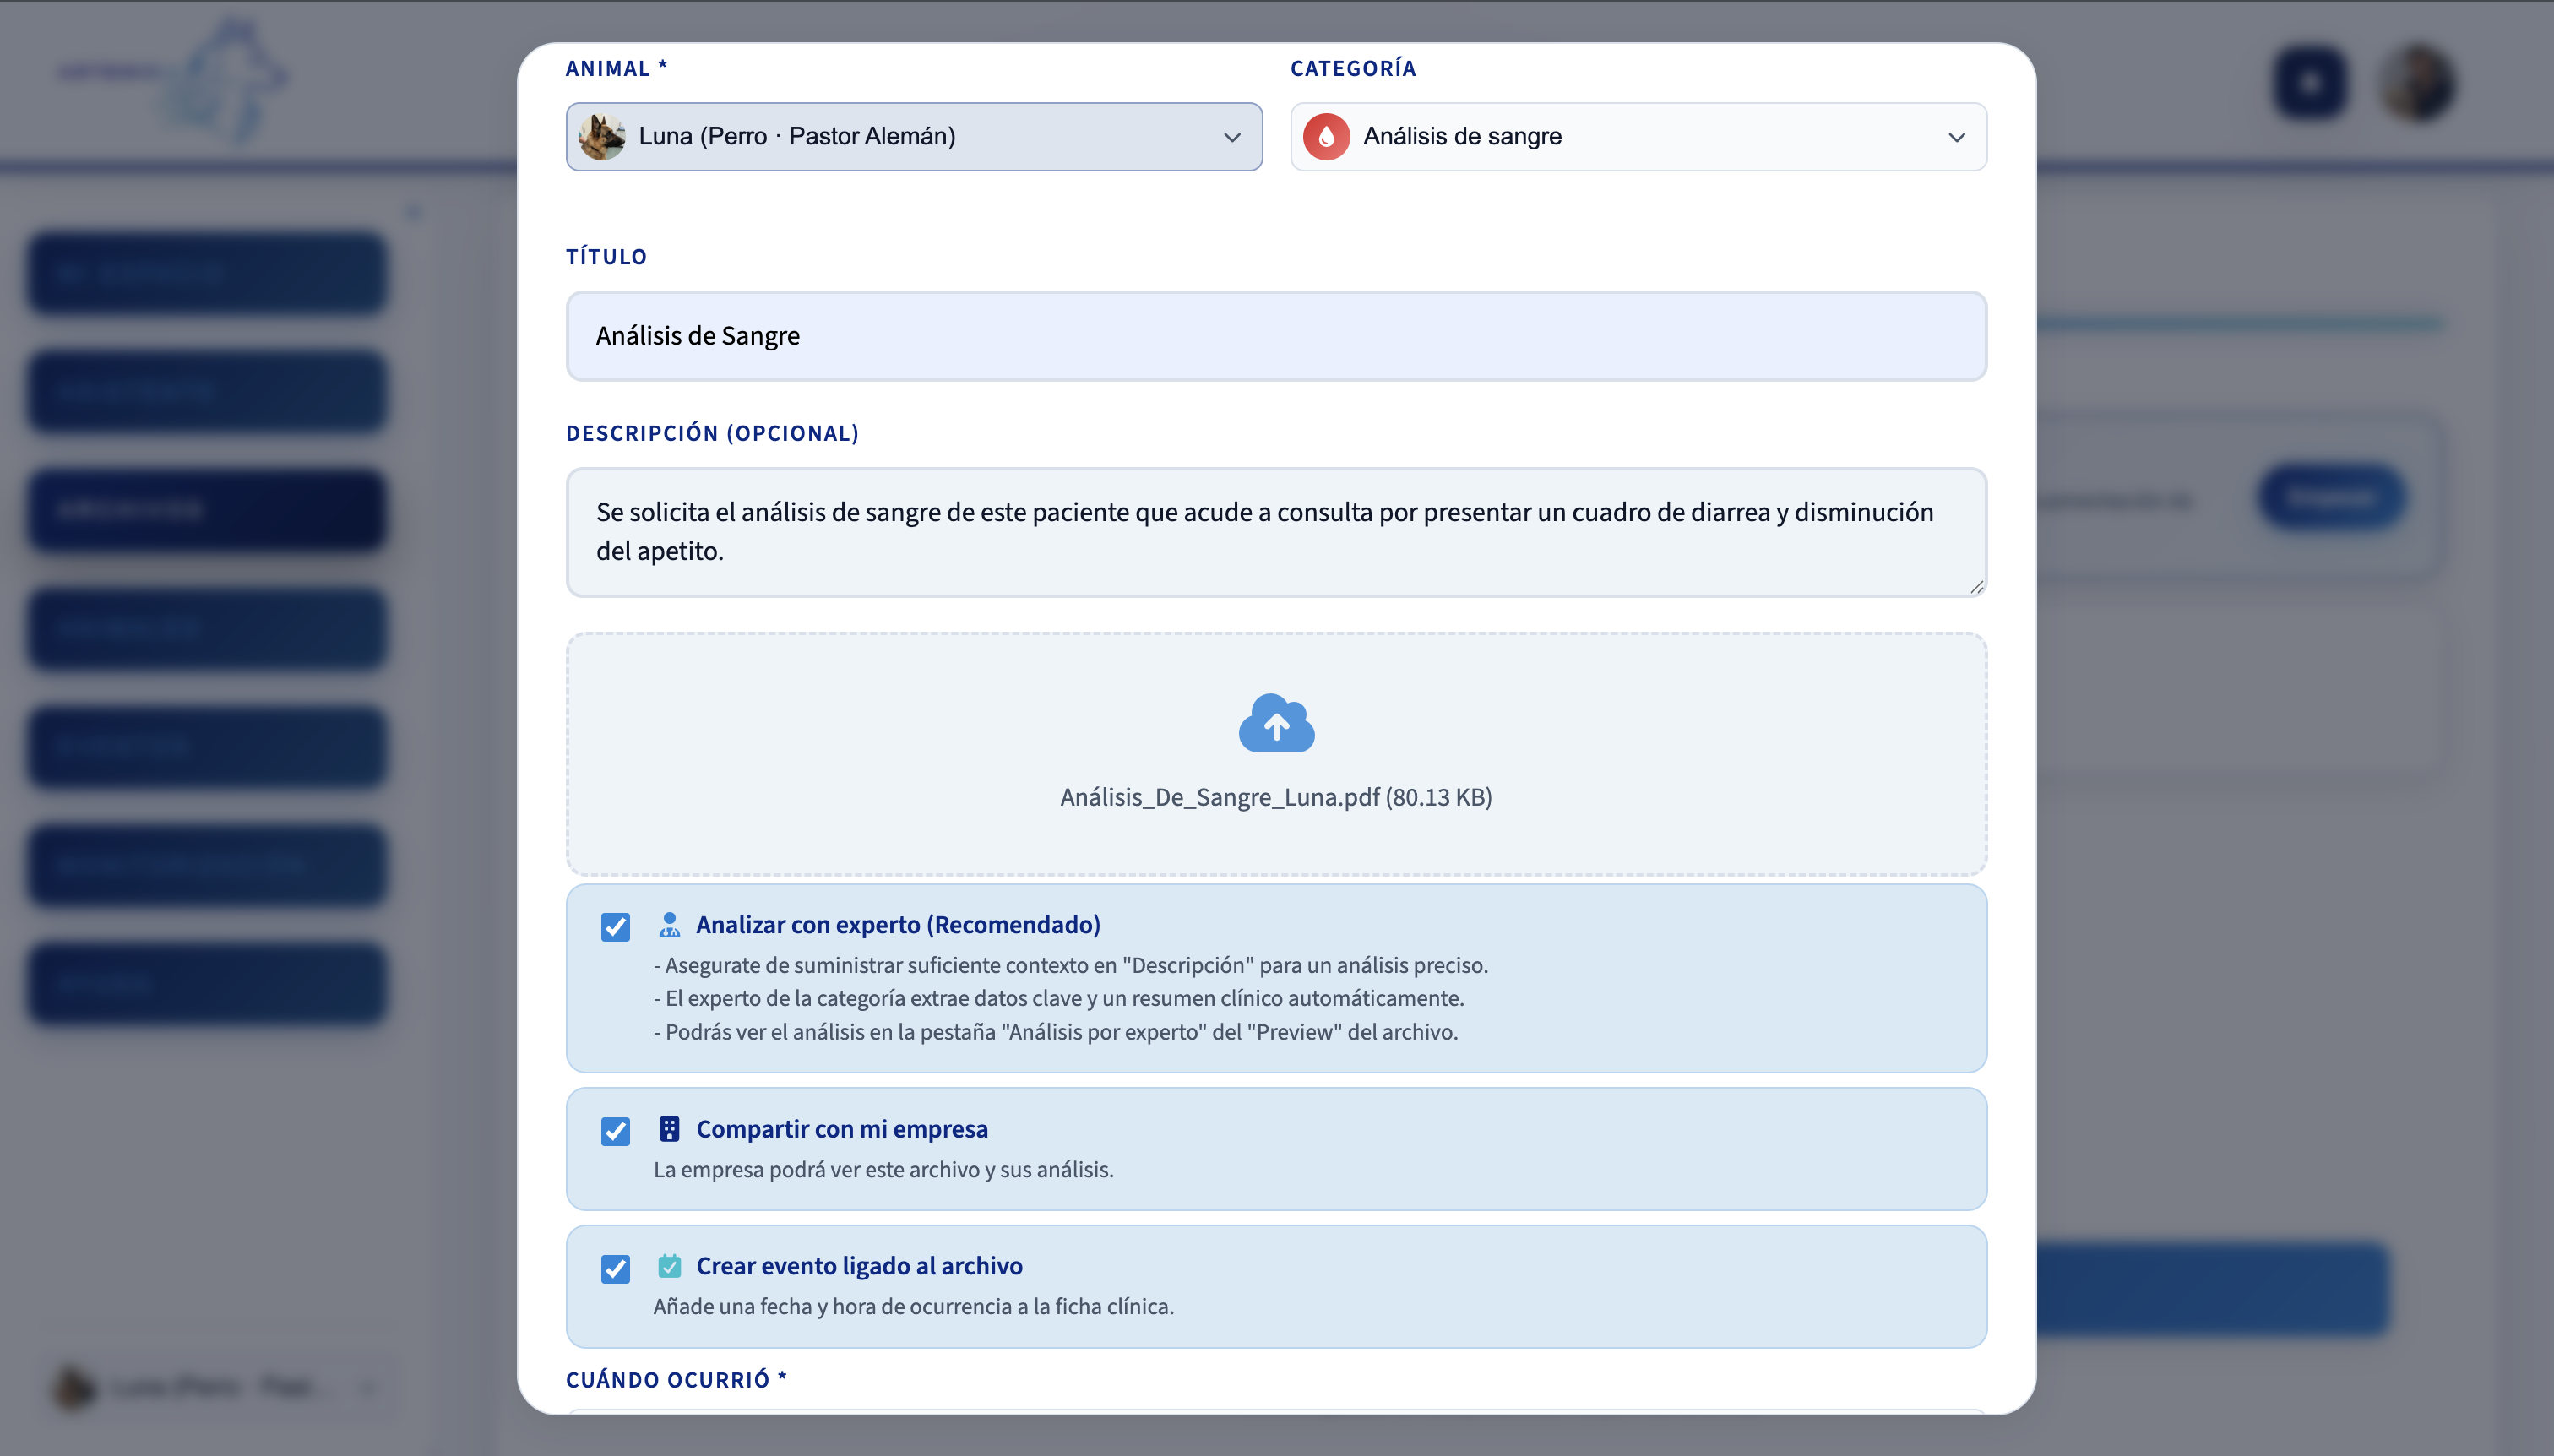The image size is (2554, 1456).
Task: Uncheck Crear evento ligado al archivo checkbox
Action: 615,1268
